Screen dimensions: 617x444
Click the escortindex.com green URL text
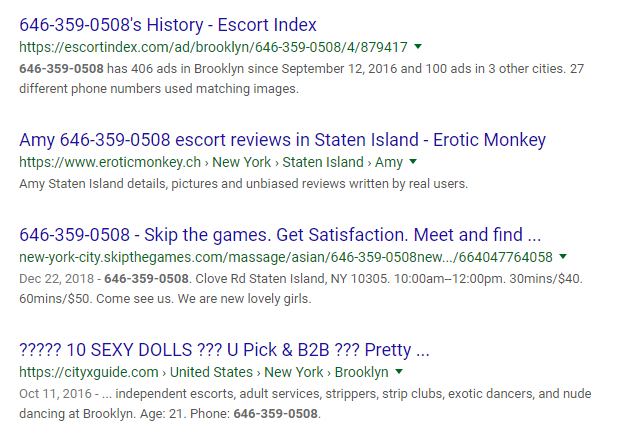pyautogui.click(x=213, y=46)
